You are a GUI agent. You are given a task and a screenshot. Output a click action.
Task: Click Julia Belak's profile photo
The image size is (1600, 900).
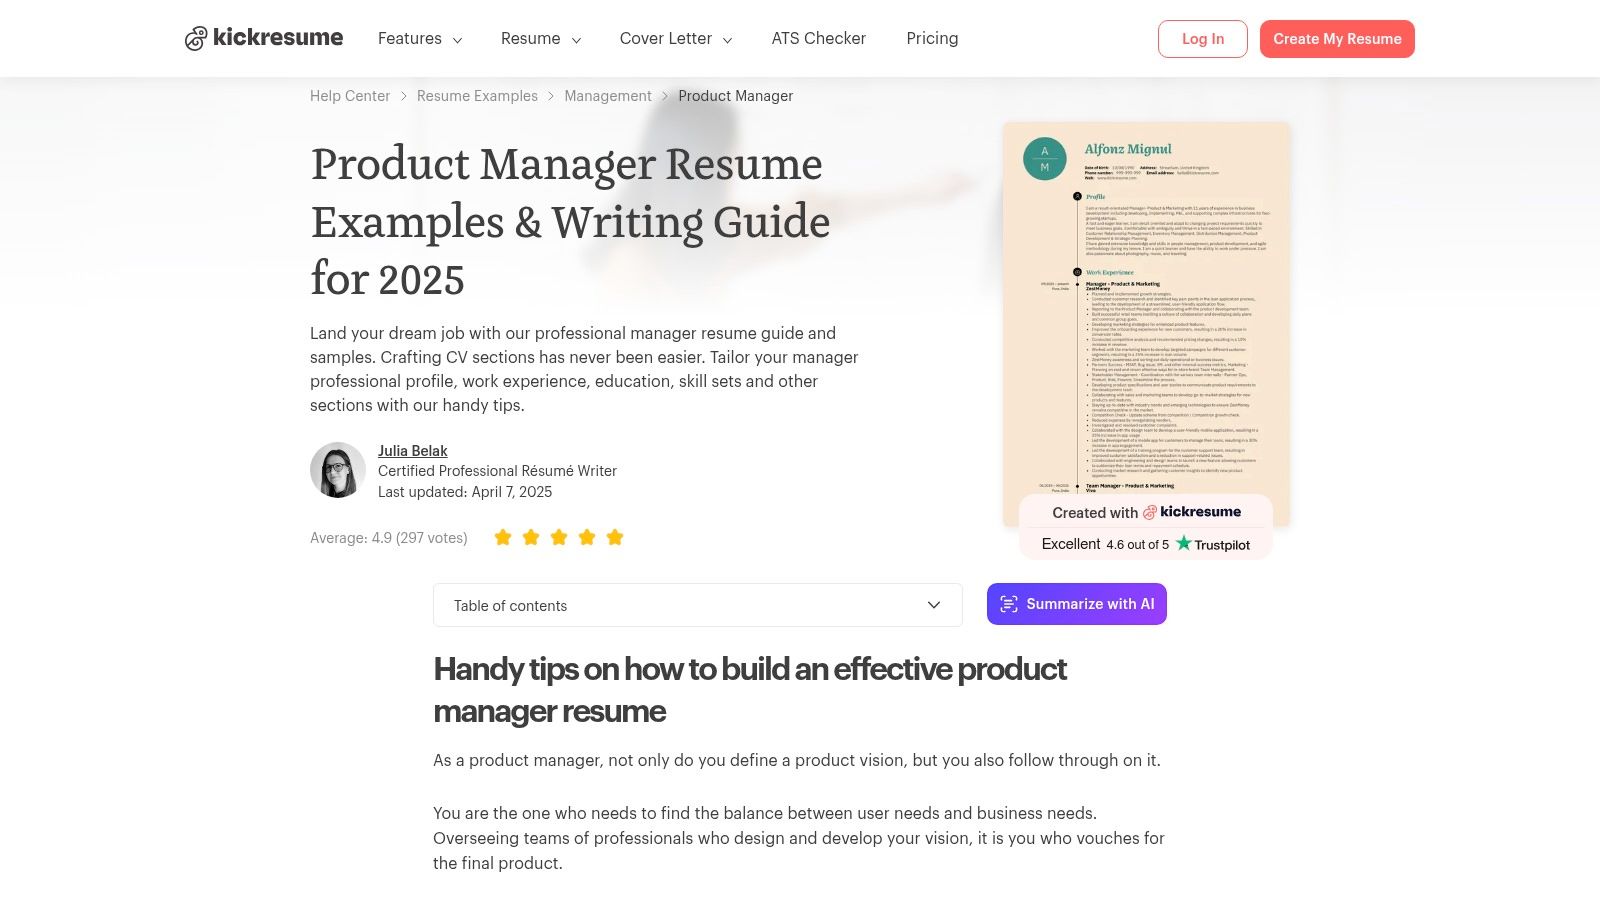(337, 470)
